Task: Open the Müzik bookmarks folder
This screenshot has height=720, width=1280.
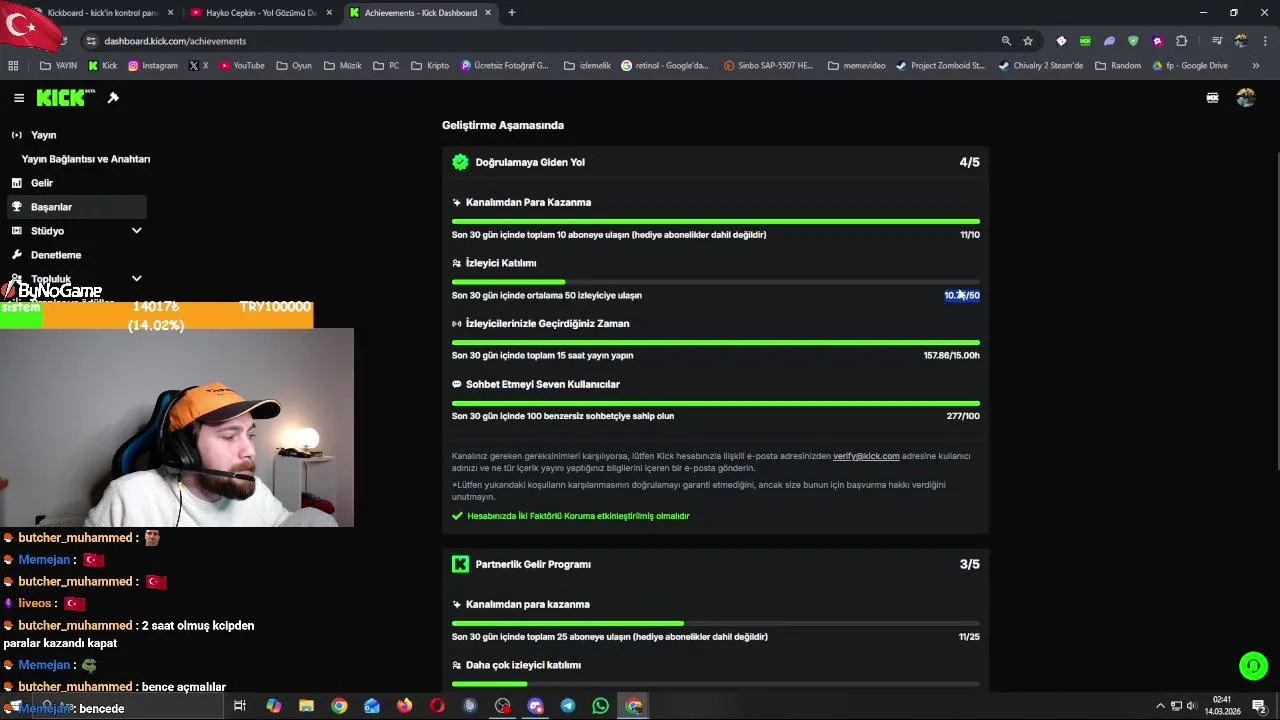Action: click(343, 66)
